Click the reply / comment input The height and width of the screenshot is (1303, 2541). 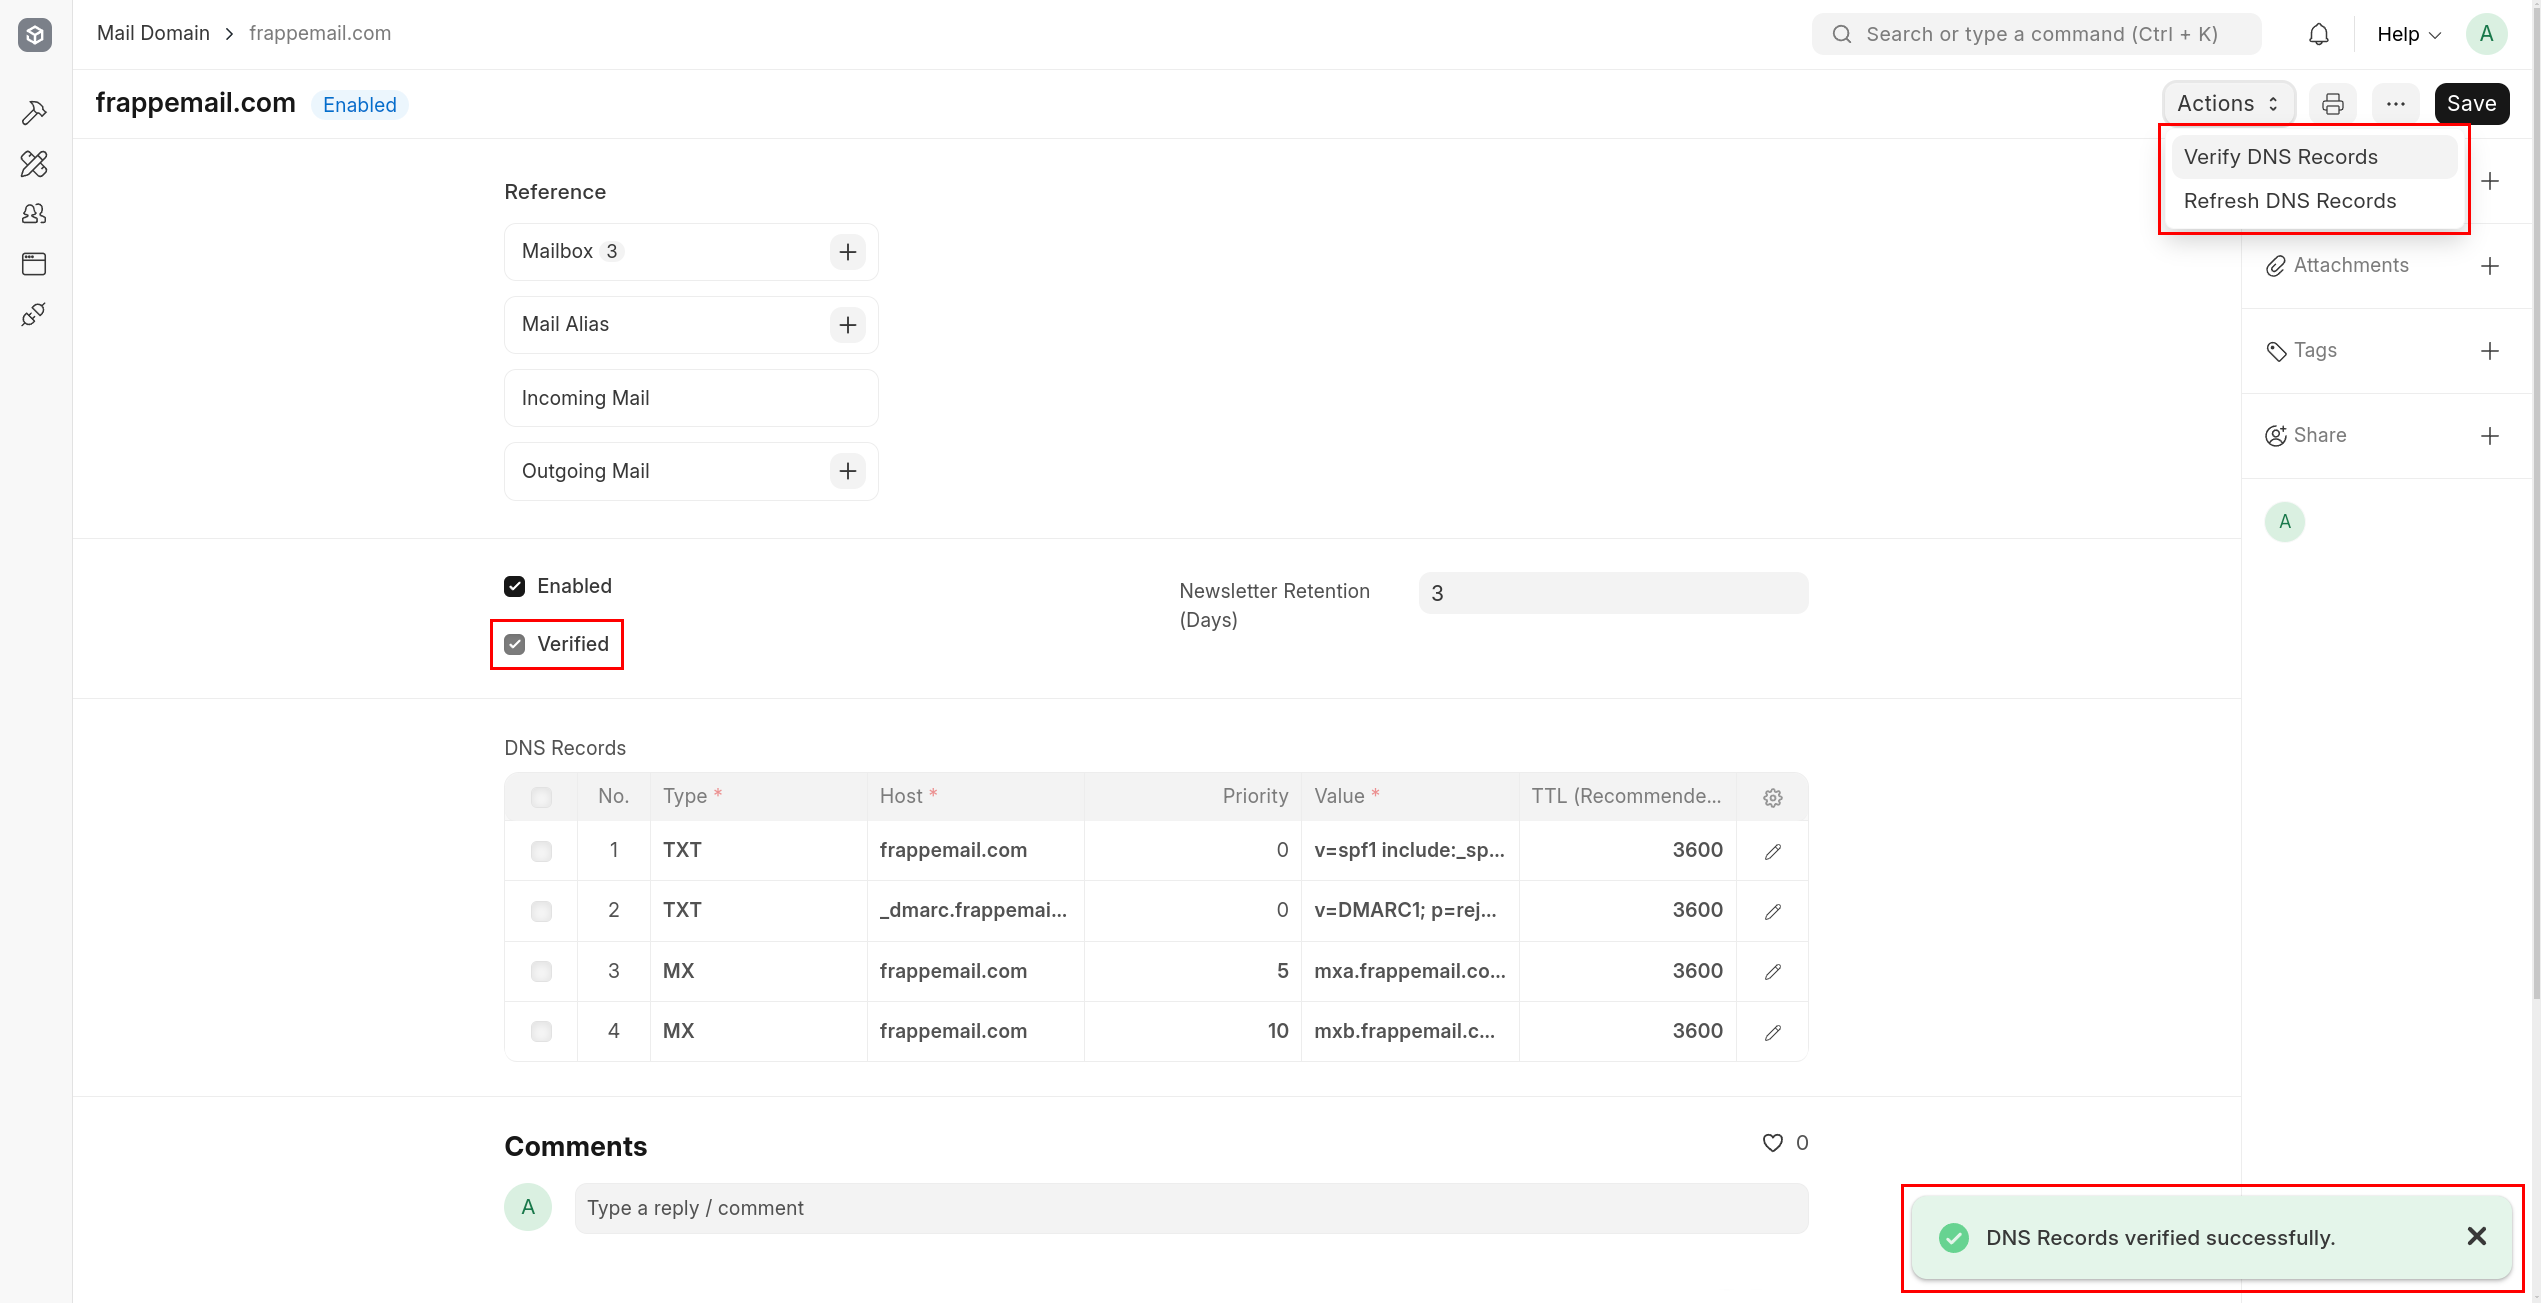(1191, 1208)
